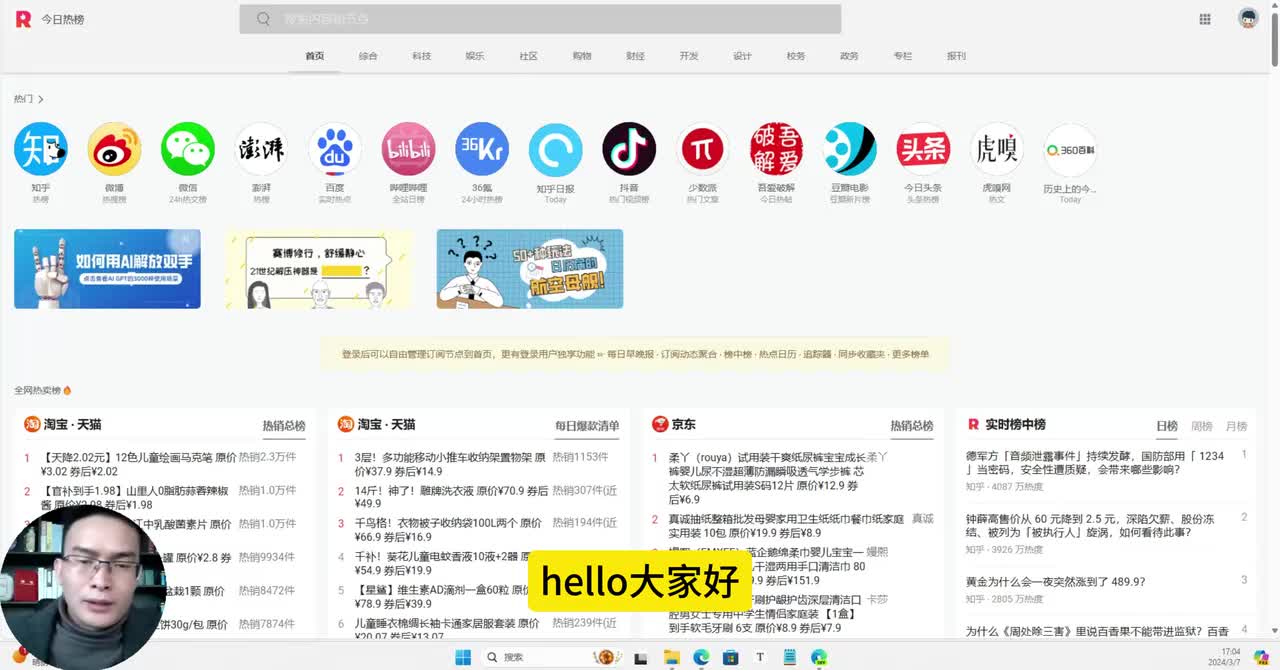1280x670 pixels.
Task: Open the 今日热榜 red R logo
Action: (x=23, y=19)
